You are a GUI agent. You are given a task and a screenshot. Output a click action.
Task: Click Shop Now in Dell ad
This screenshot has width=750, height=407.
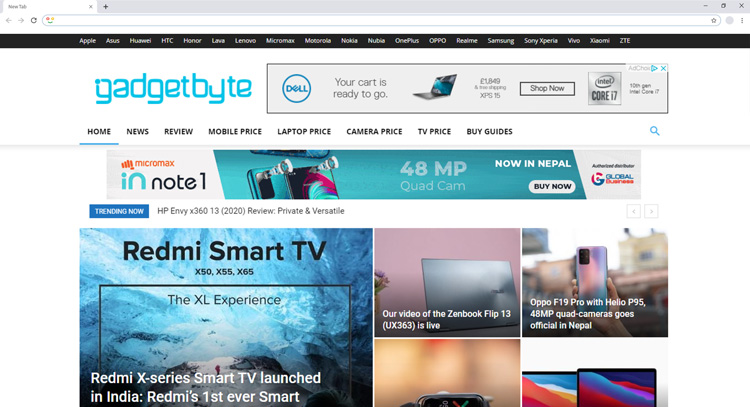[x=547, y=88]
